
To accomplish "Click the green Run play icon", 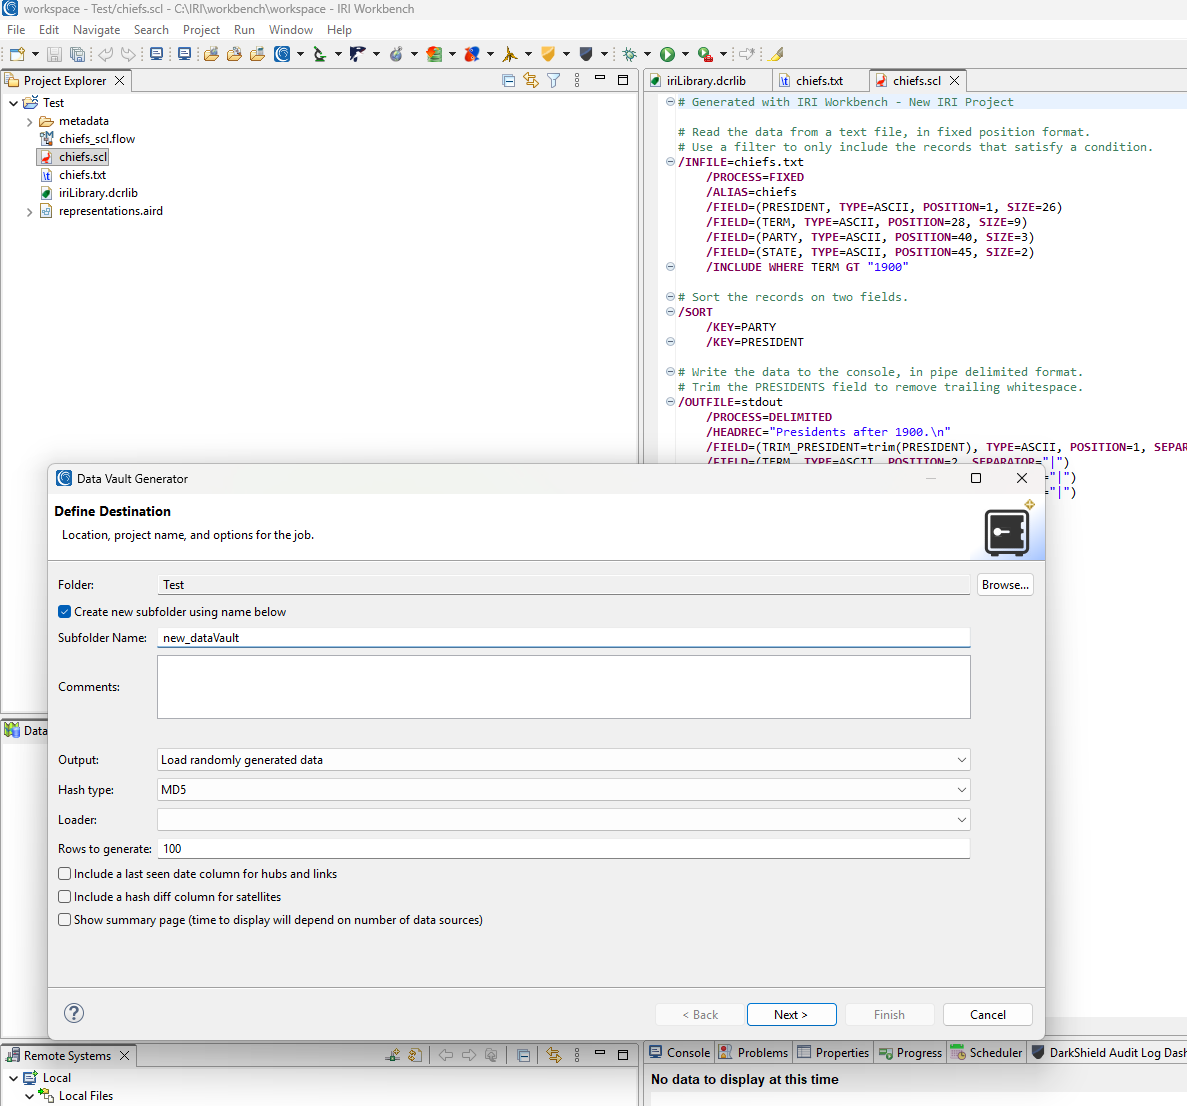I will pyautogui.click(x=667, y=54).
